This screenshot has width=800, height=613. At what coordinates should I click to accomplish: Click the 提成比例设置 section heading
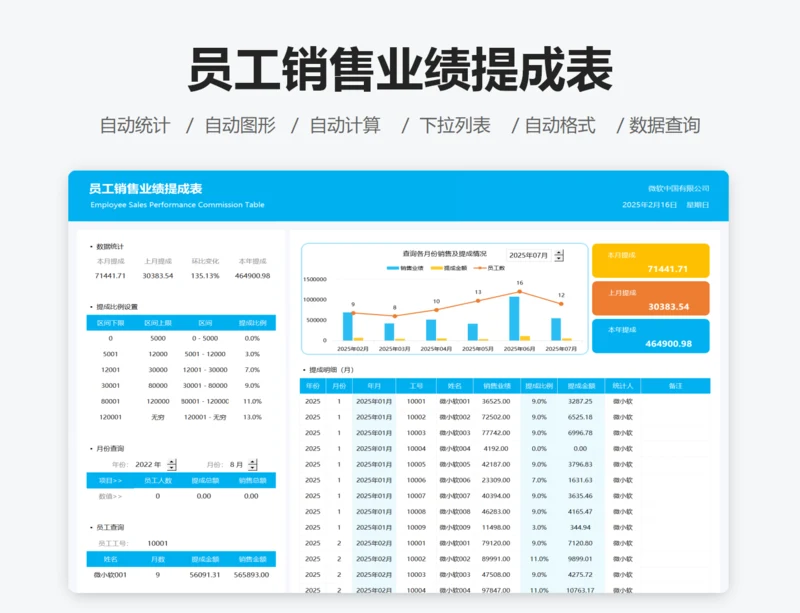(117, 307)
